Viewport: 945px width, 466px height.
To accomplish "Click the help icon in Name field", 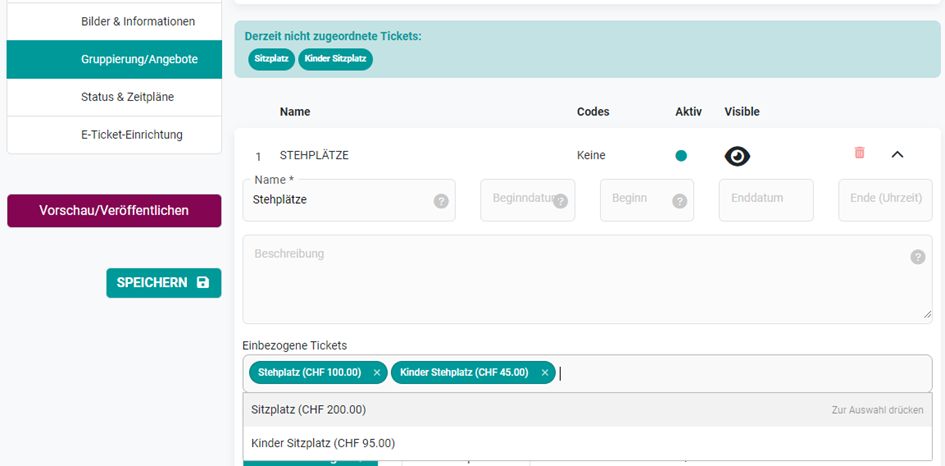I will tap(441, 201).
